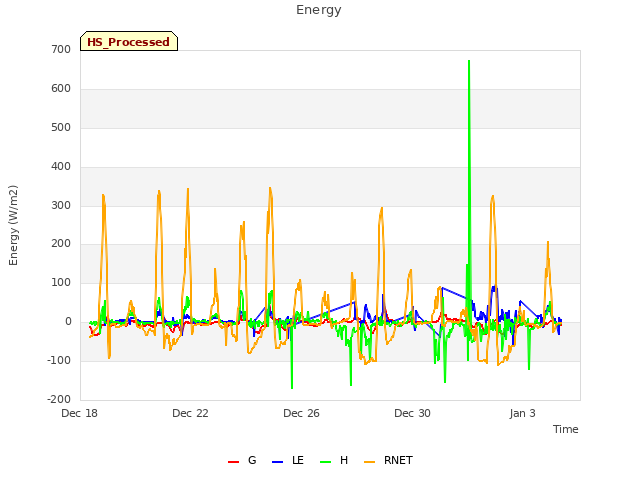Click the orange RNET legend swatch
This screenshot has width=640, height=480.
[369, 462]
